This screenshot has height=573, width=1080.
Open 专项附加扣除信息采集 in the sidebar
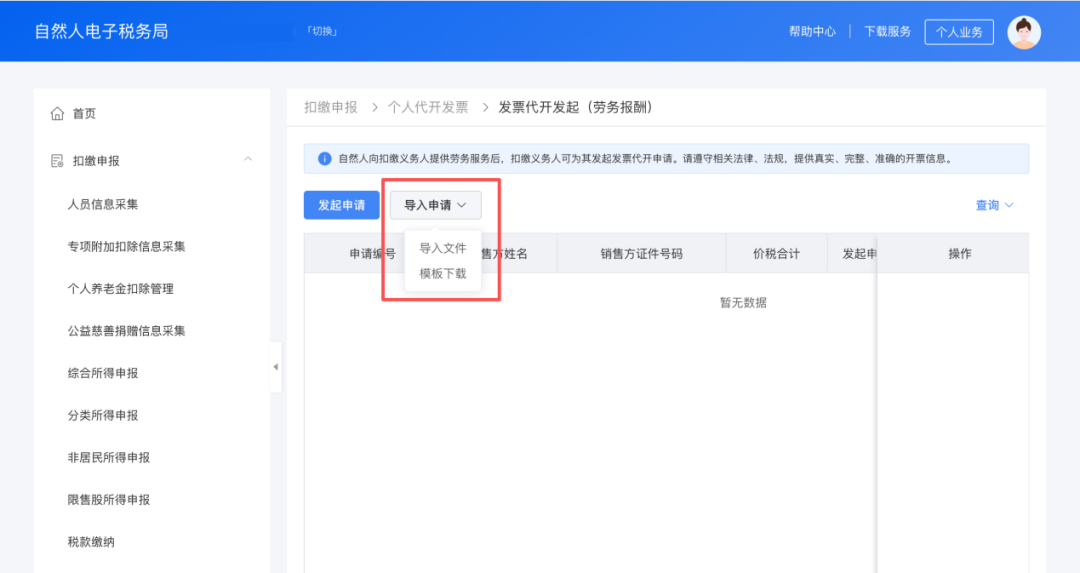pyautogui.click(x=126, y=247)
